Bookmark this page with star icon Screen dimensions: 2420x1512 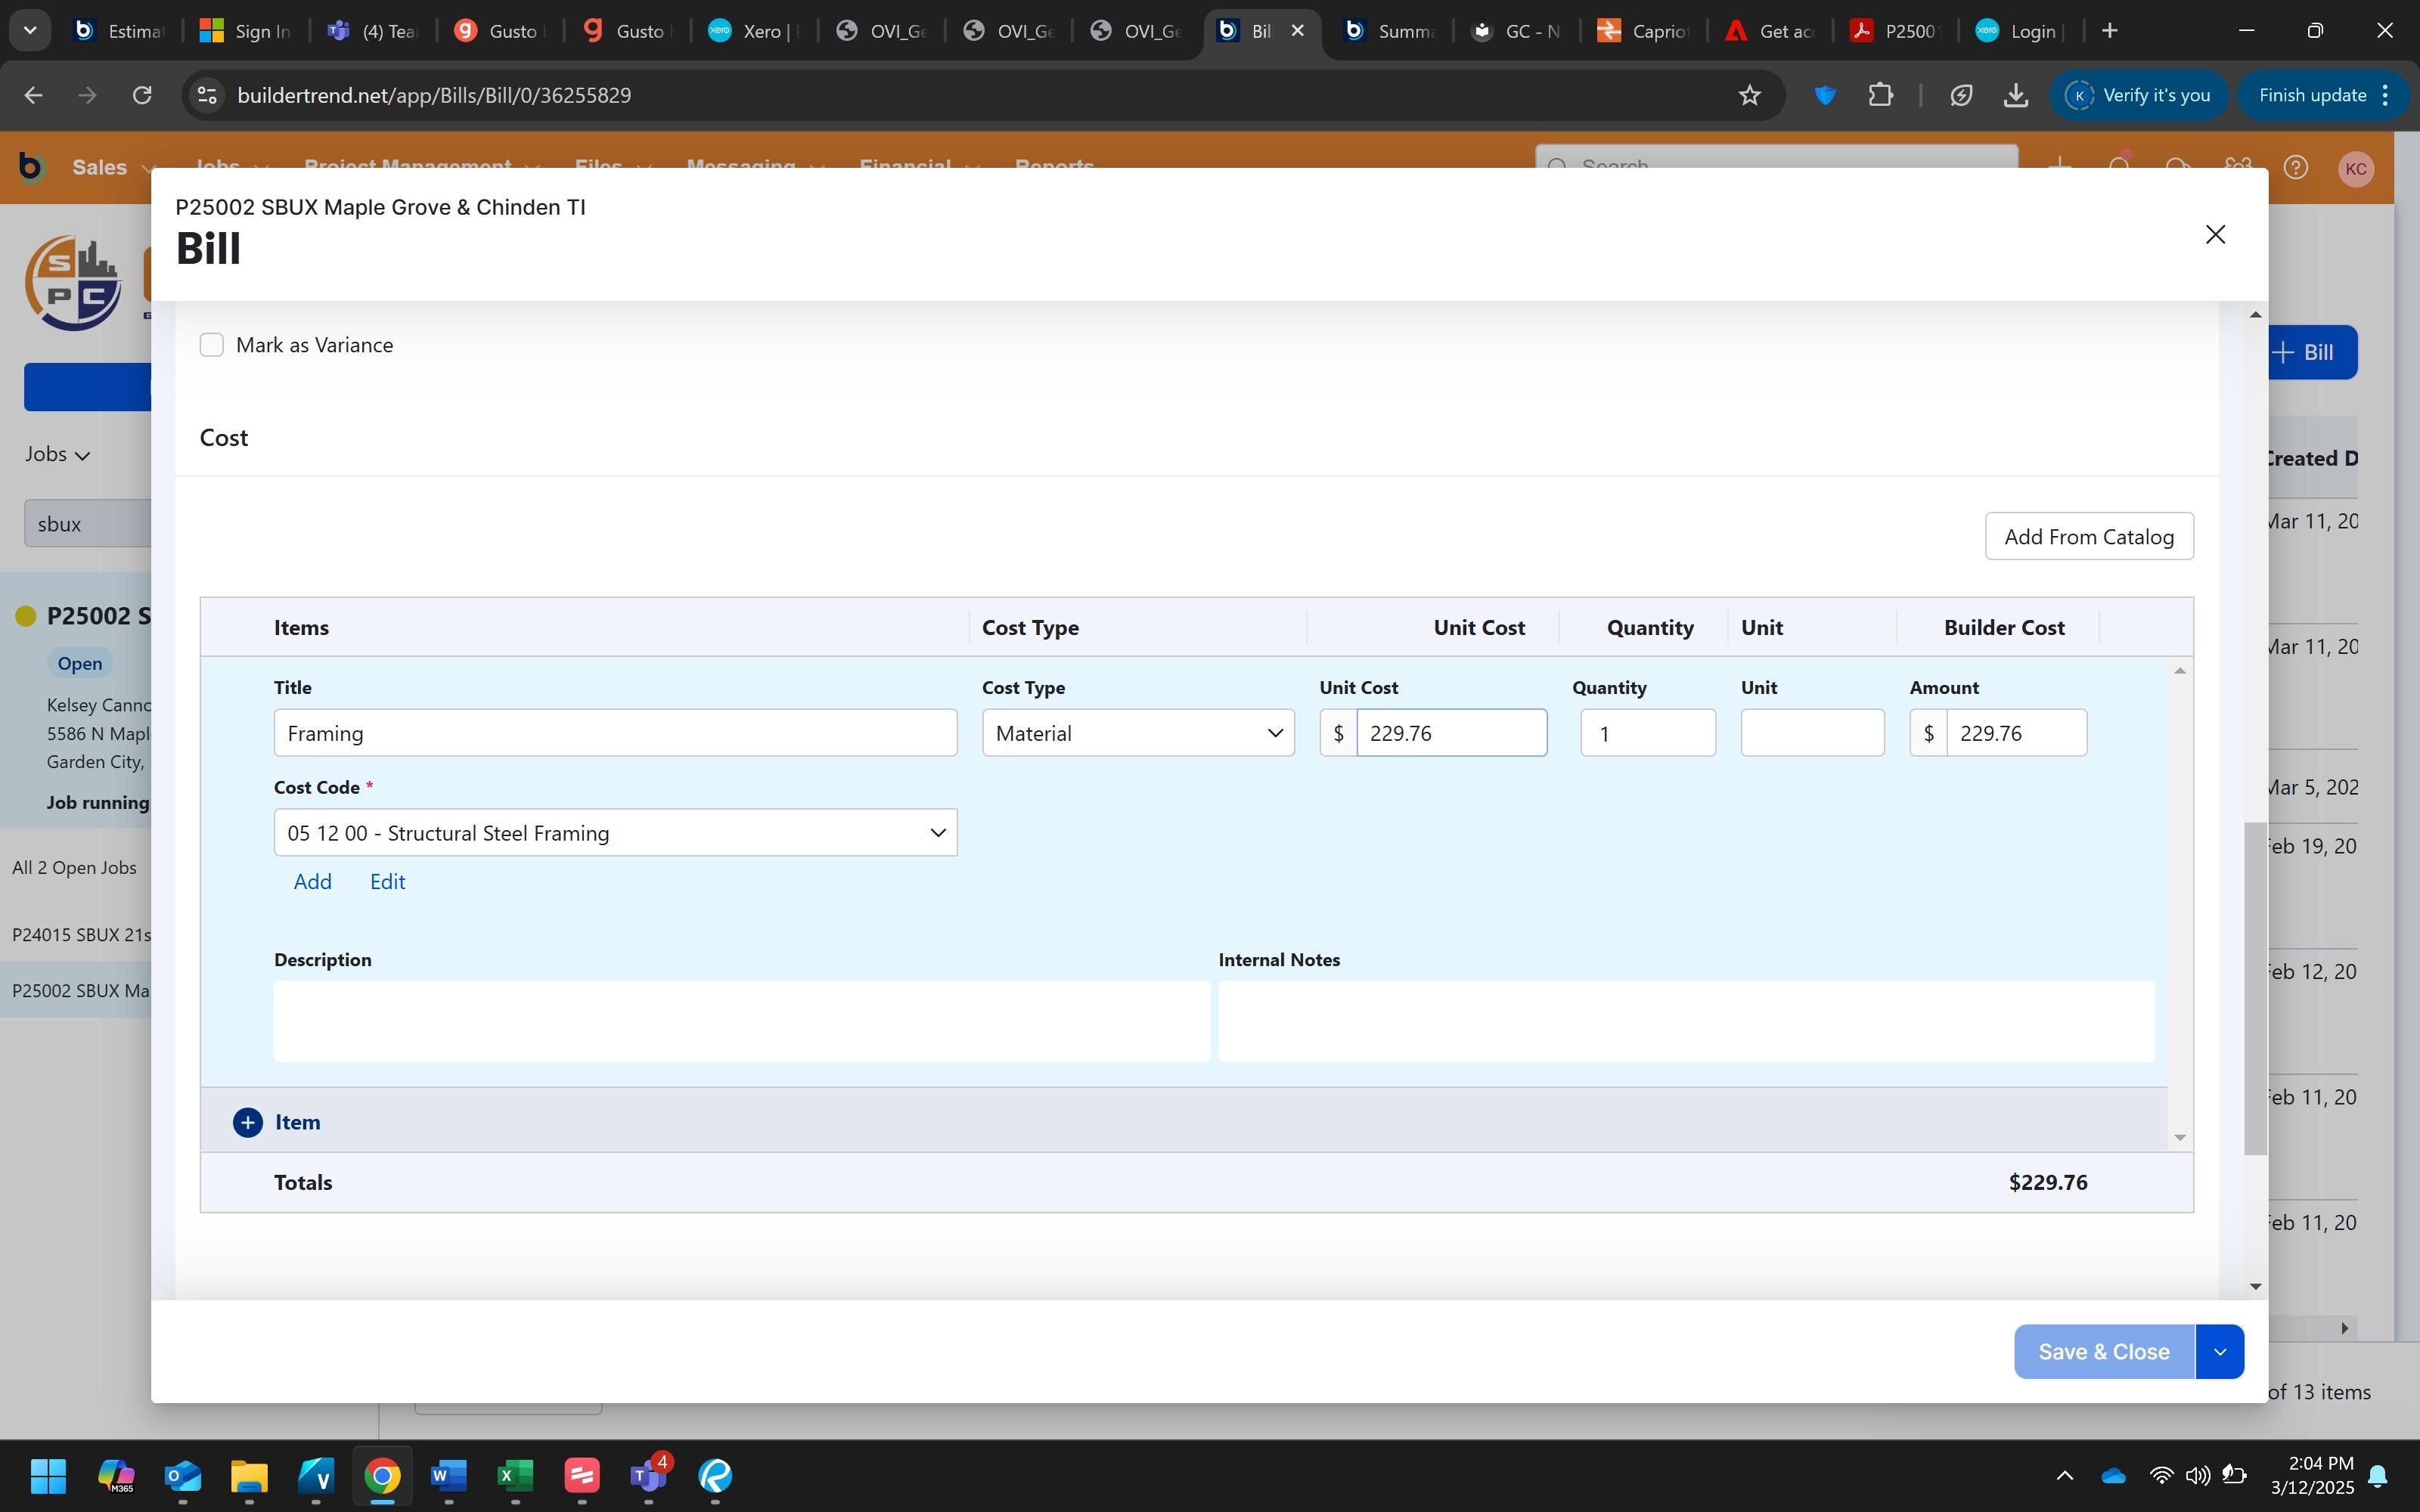pyautogui.click(x=1749, y=95)
